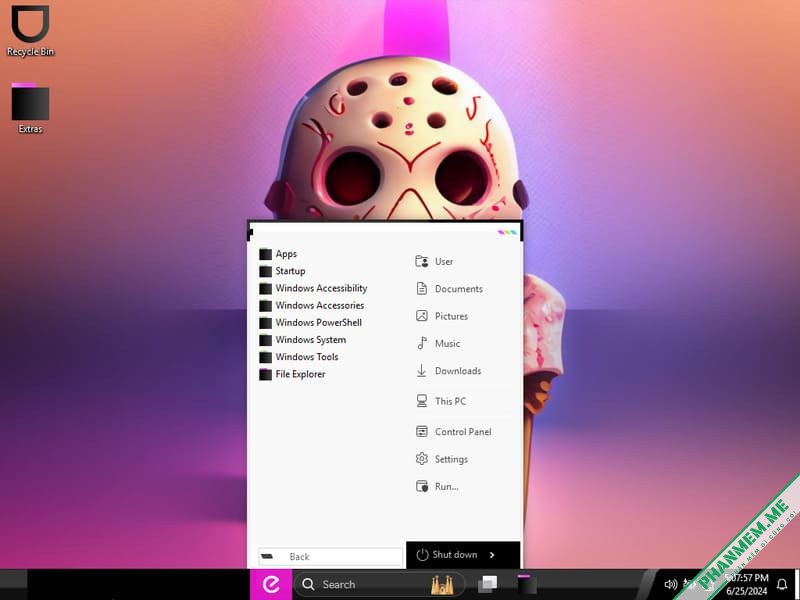Screen dimensions: 800x600
Task: Click the Apps folder icon
Action: (265, 254)
